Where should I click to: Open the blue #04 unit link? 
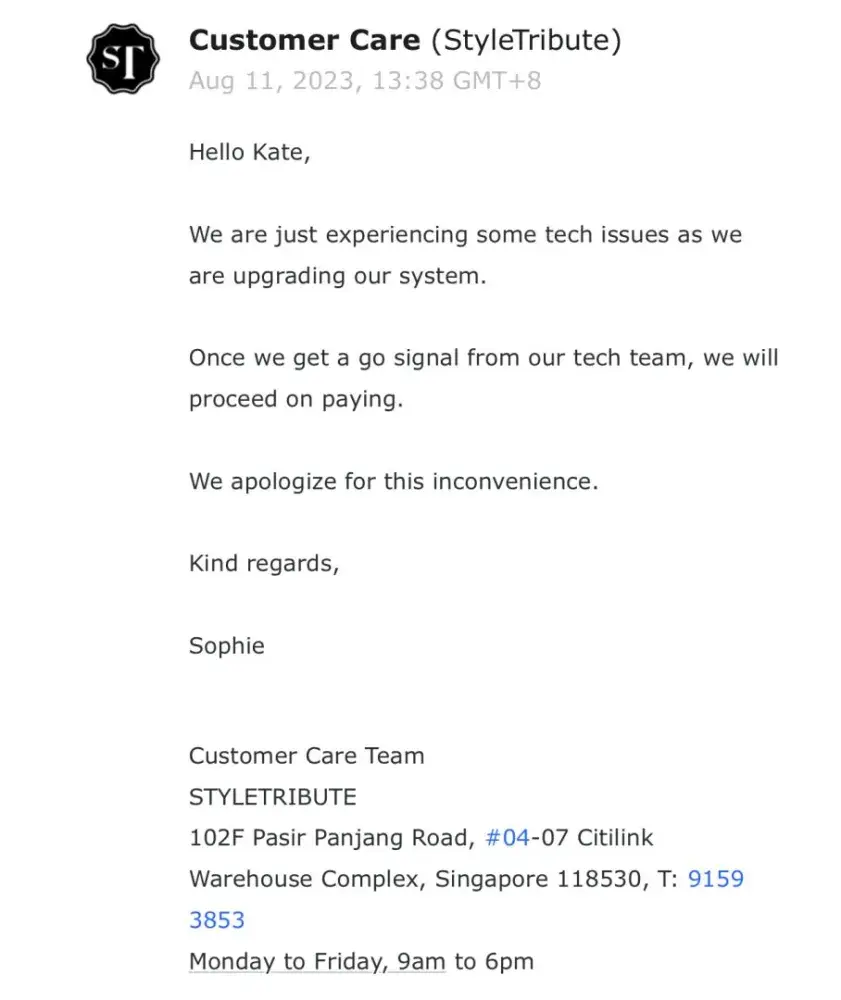coord(507,837)
